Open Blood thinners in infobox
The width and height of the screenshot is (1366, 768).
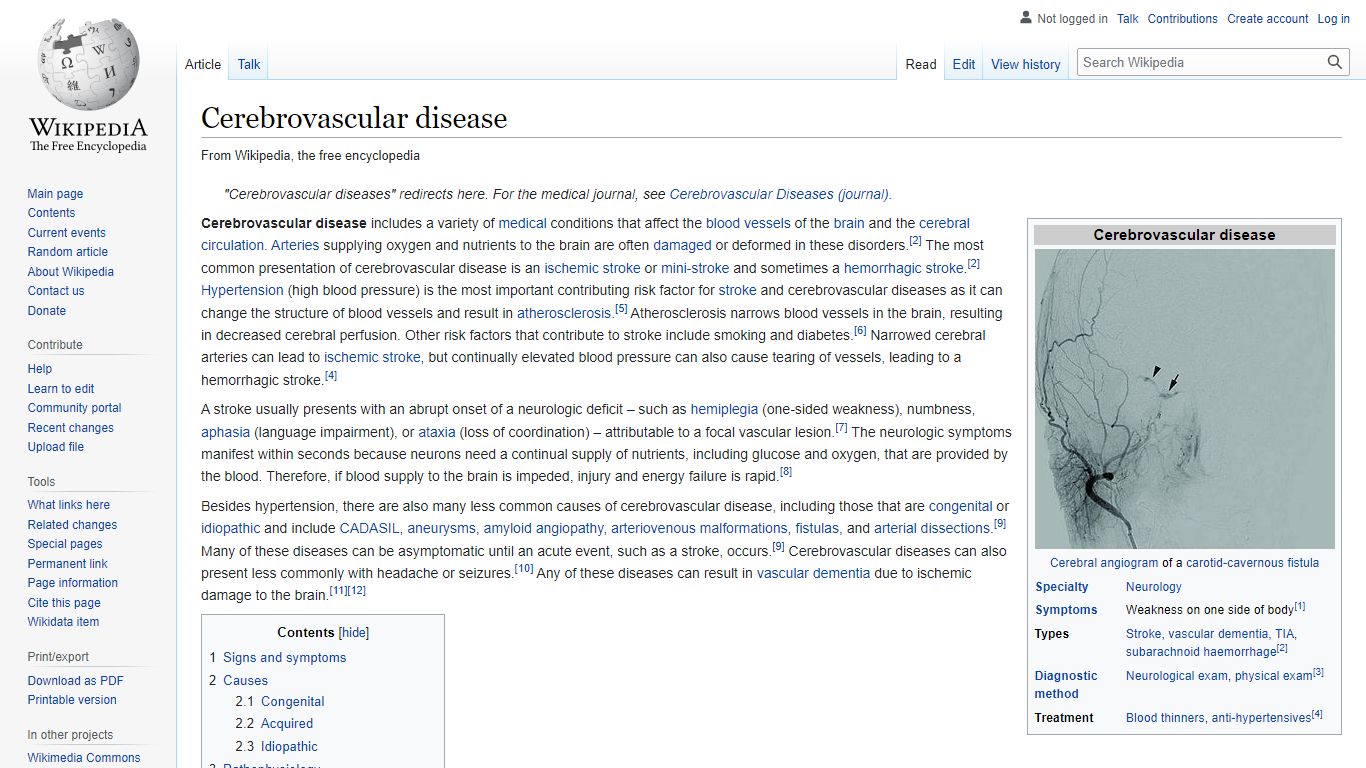point(1165,718)
